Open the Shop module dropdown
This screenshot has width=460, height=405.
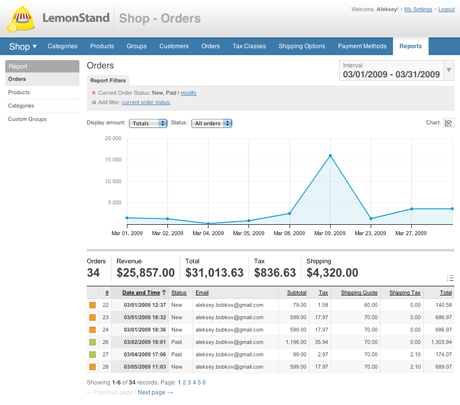pyautogui.click(x=23, y=46)
